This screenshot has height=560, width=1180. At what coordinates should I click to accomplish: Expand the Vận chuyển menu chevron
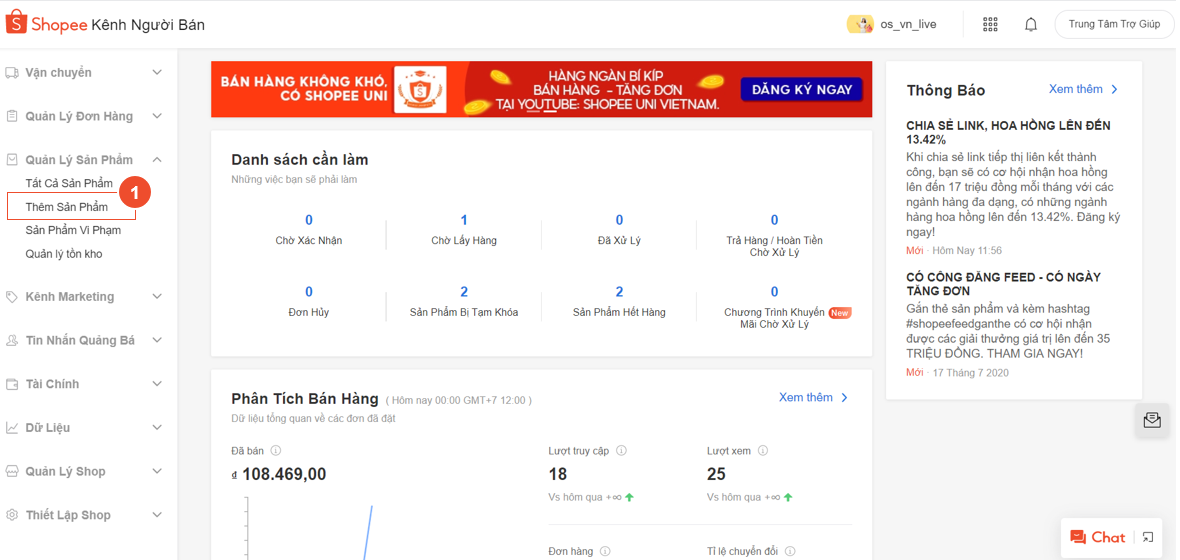[x=157, y=72]
